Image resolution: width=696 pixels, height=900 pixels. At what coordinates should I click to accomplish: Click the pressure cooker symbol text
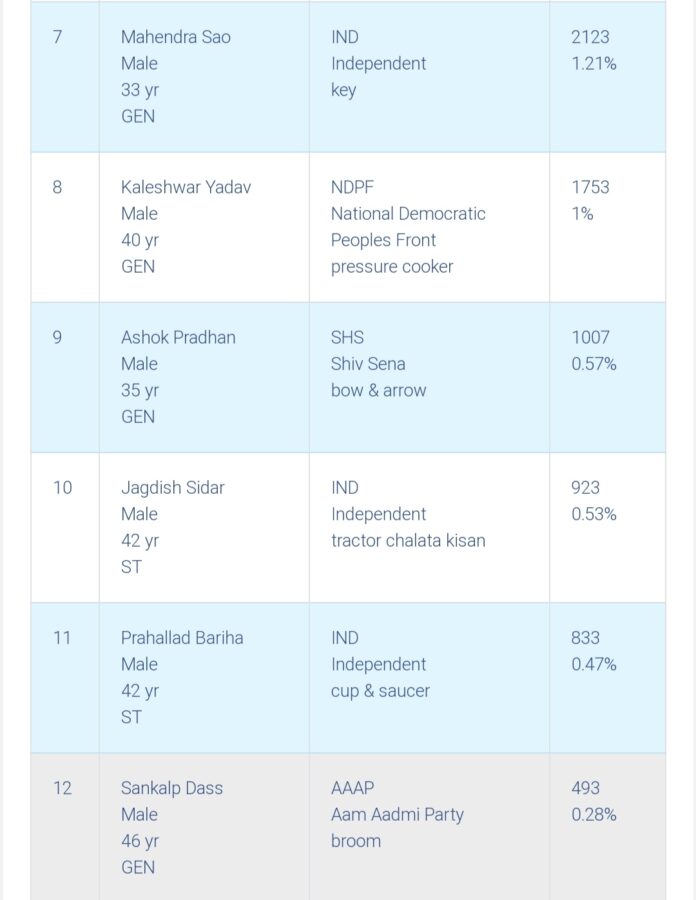[x=392, y=267]
